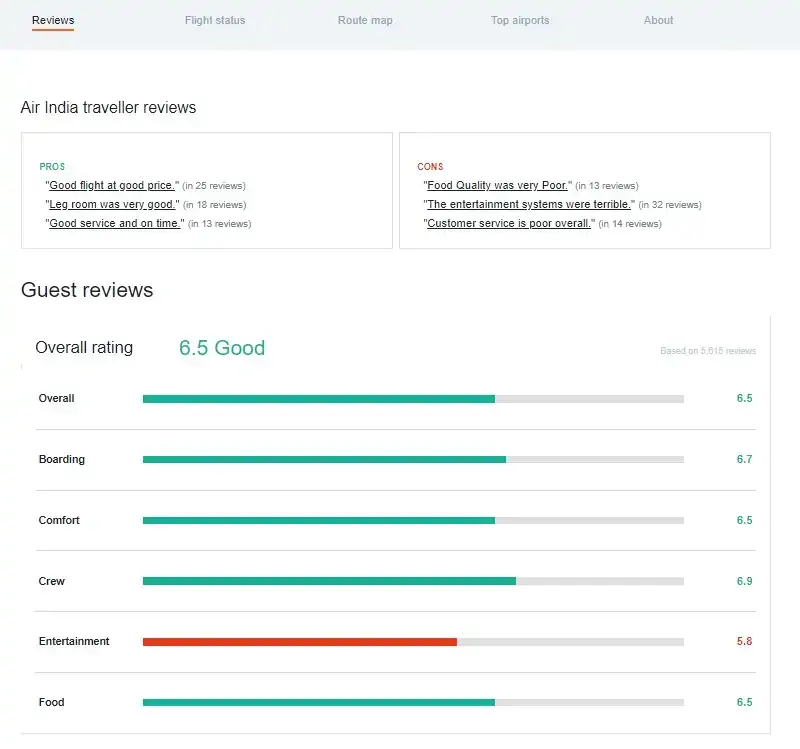Select "Customer service is poor overall." link

pyautogui.click(x=509, y=224)
